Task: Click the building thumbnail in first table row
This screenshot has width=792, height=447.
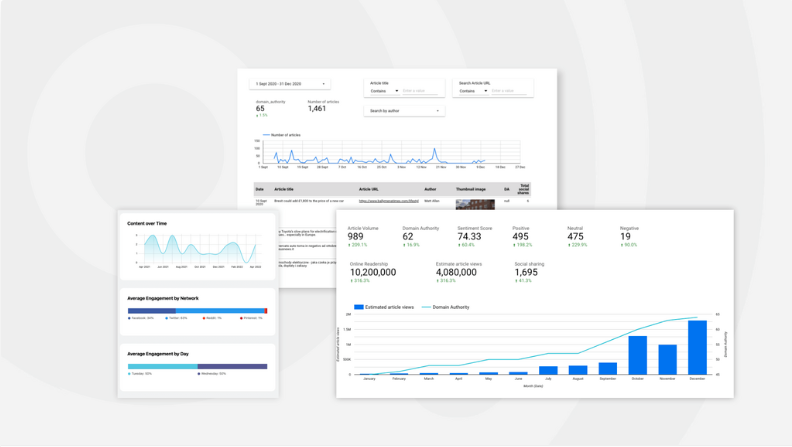Action: (475, 205)
